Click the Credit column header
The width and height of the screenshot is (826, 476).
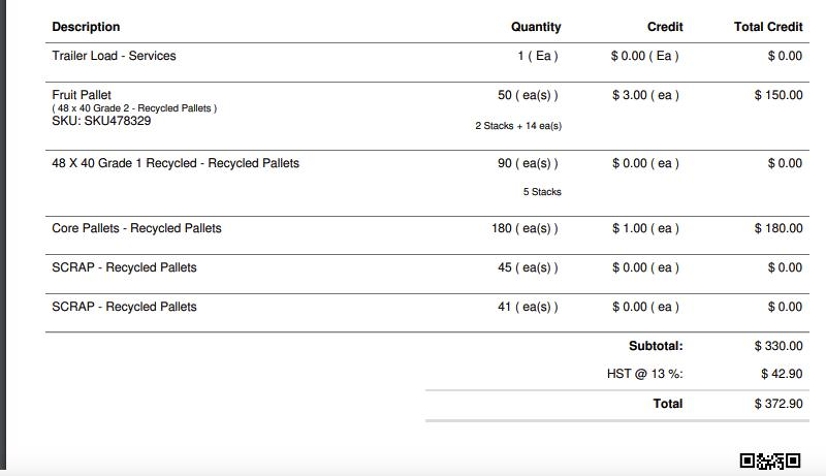tap(665, 27)
